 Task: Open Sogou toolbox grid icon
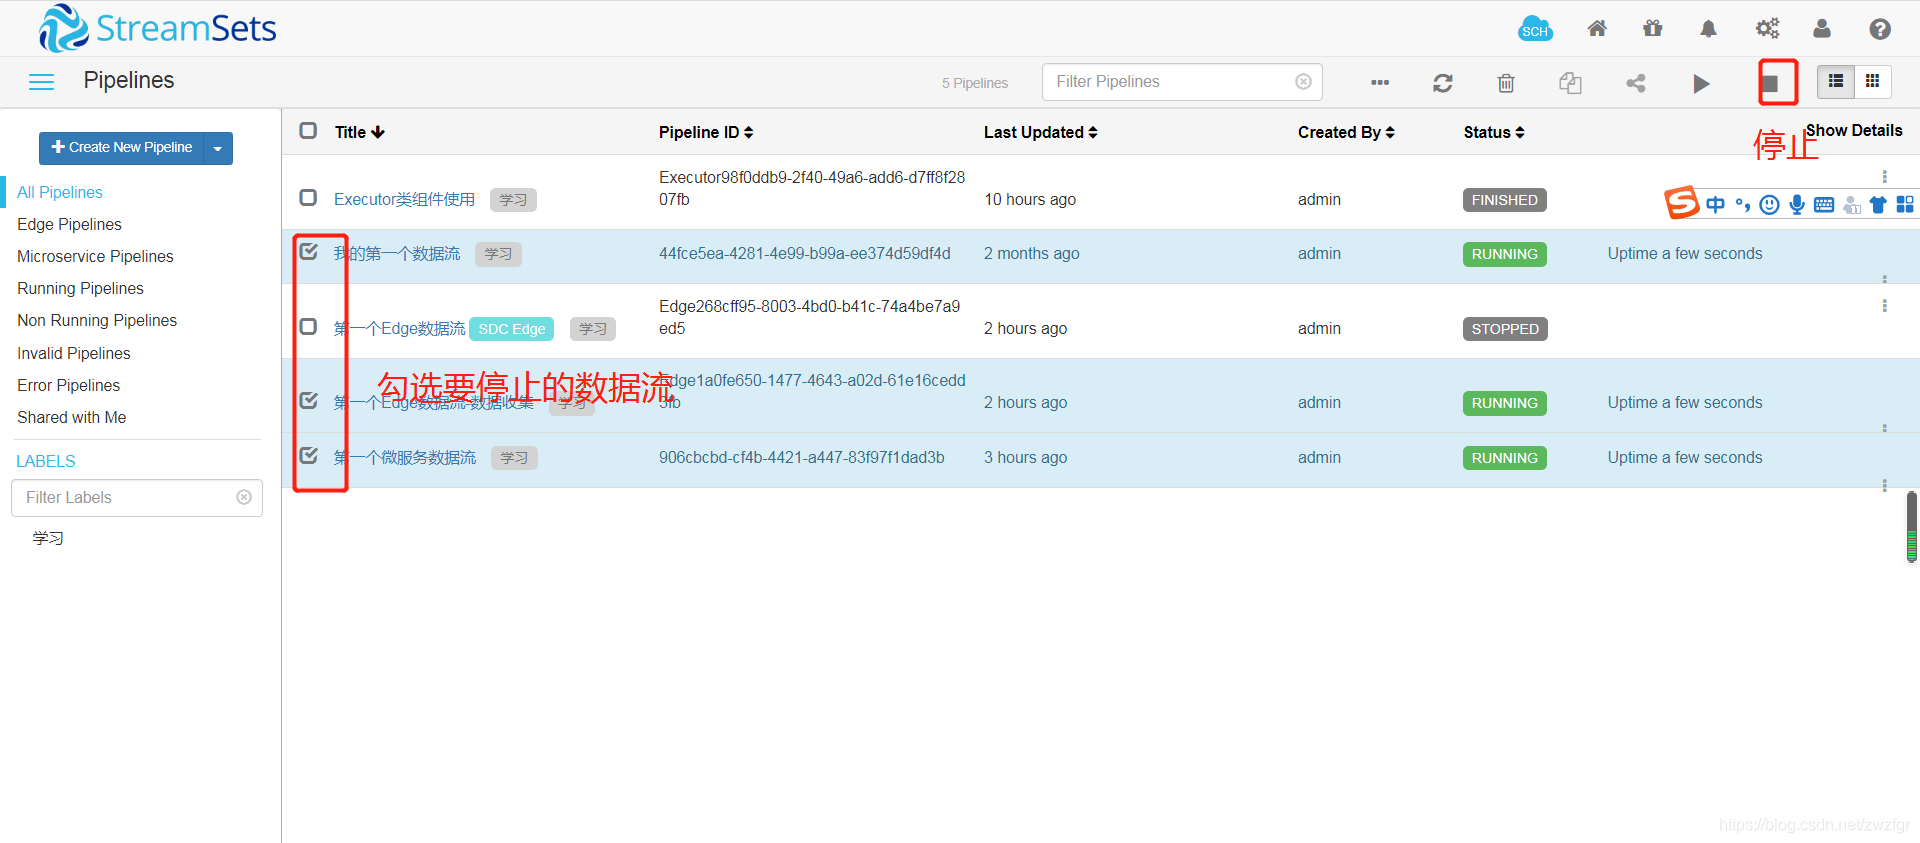click(1905, 205)
